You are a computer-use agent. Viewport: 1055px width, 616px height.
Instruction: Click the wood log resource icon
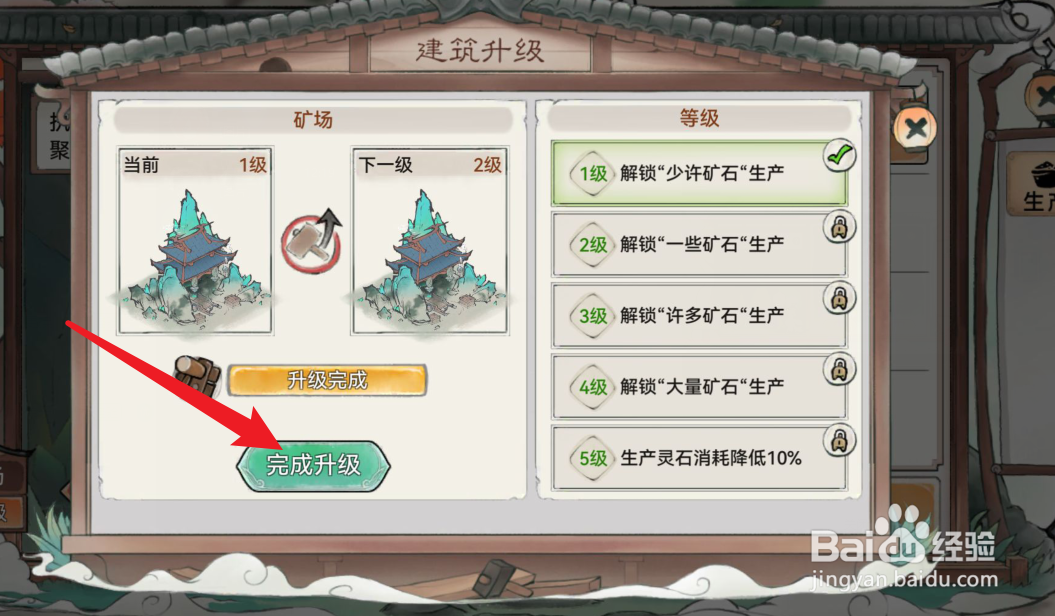(x=197, y=377)
